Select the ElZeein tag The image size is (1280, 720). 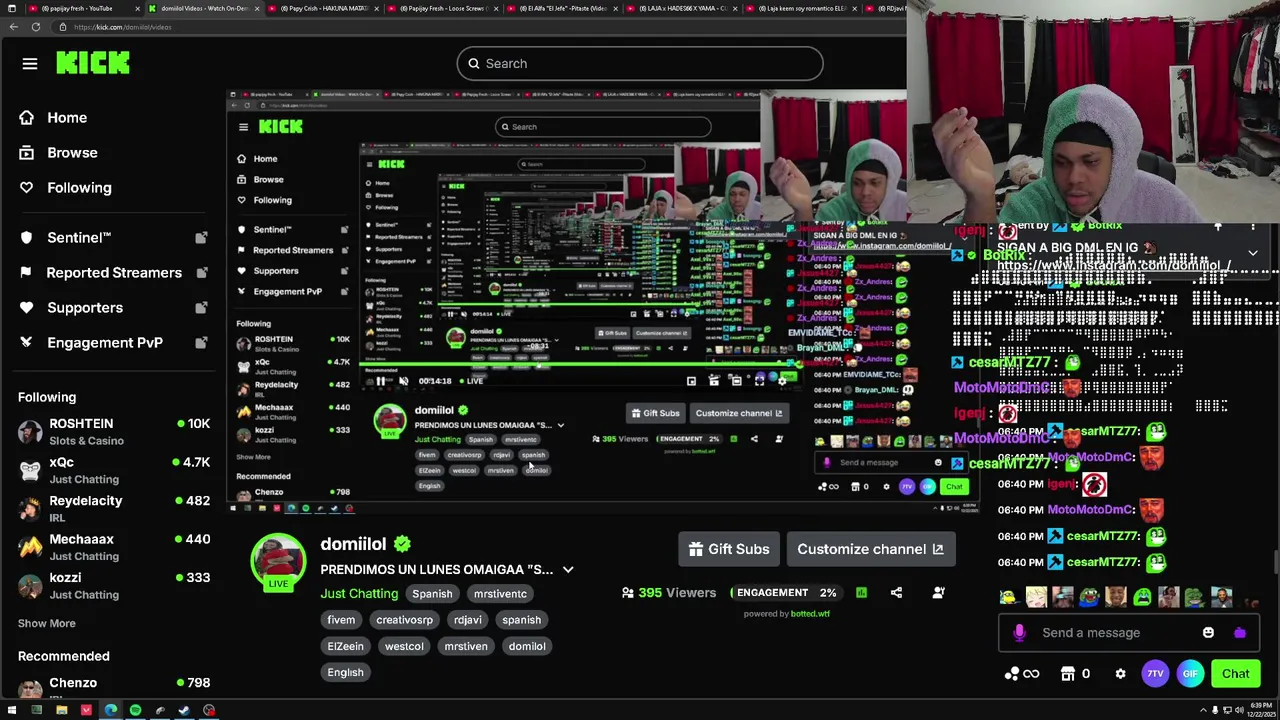tap(345, 646)
